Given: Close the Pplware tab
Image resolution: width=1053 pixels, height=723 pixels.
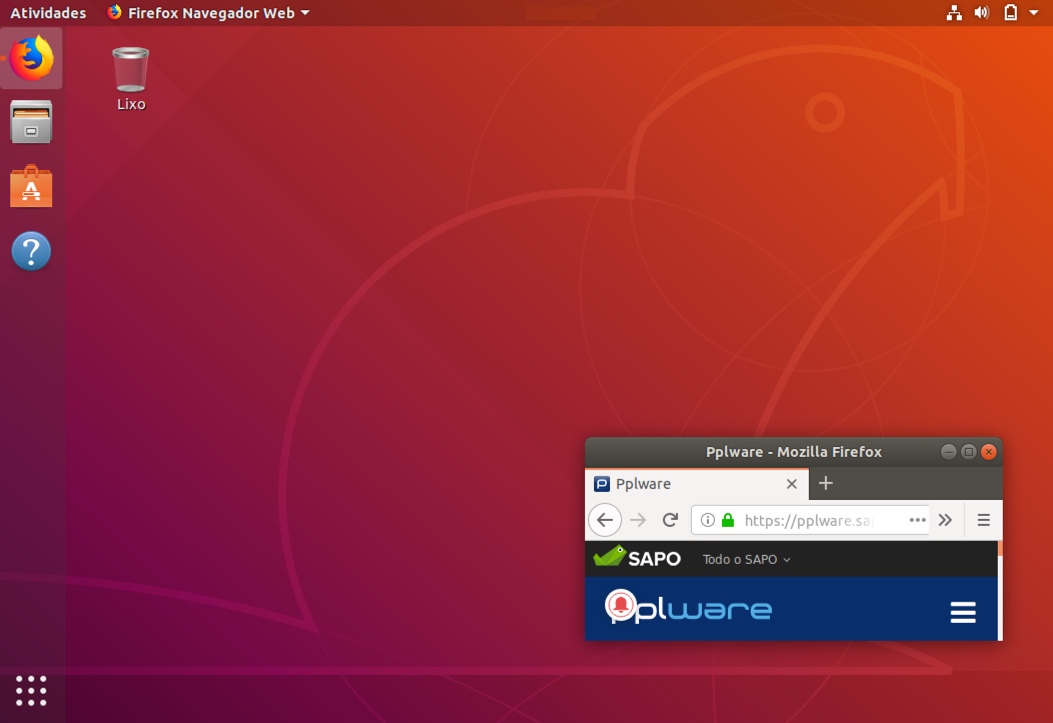Looking at the screenshot, I should pyautogui.click(x=792, y=484).
